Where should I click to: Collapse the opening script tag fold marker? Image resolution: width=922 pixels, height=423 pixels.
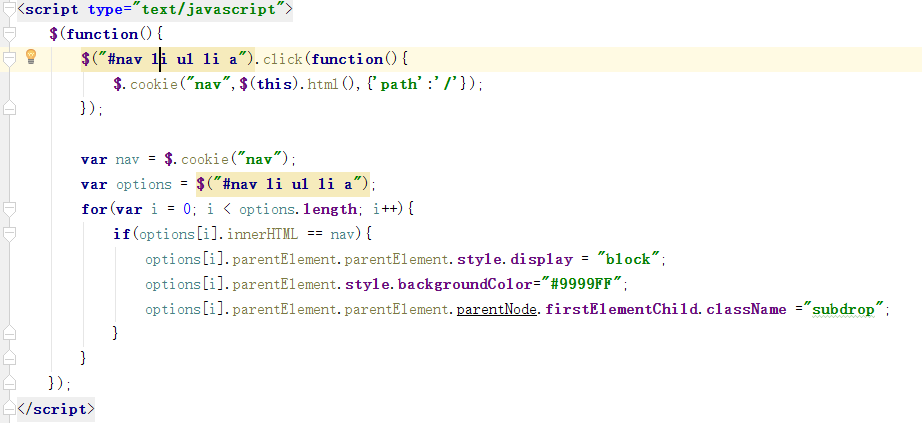[9, 9]
